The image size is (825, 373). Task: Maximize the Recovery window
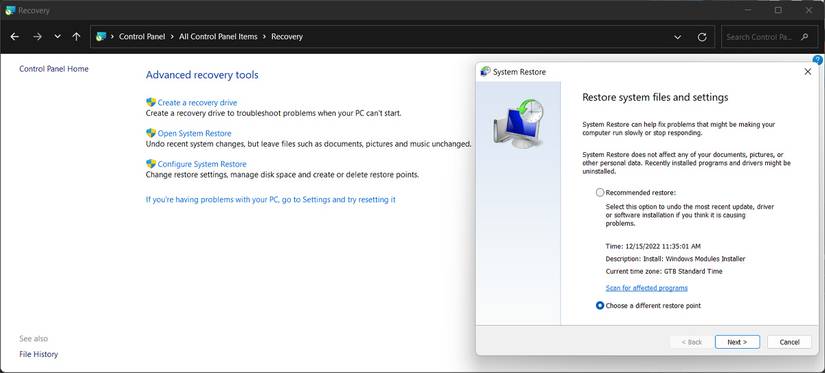(x=778, y=10)
